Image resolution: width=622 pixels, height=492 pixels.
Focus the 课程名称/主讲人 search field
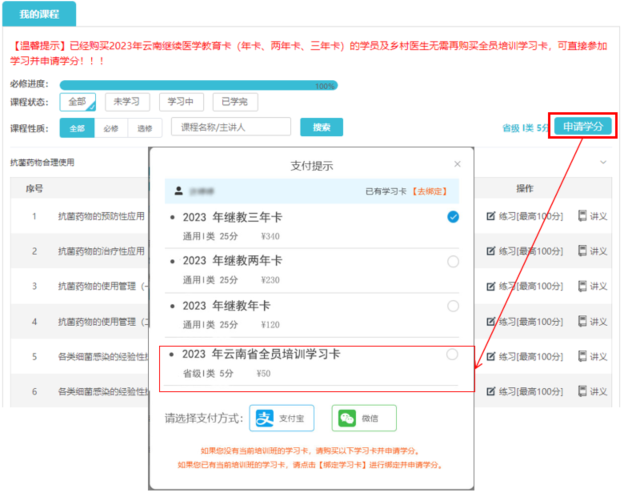[230, 127]
